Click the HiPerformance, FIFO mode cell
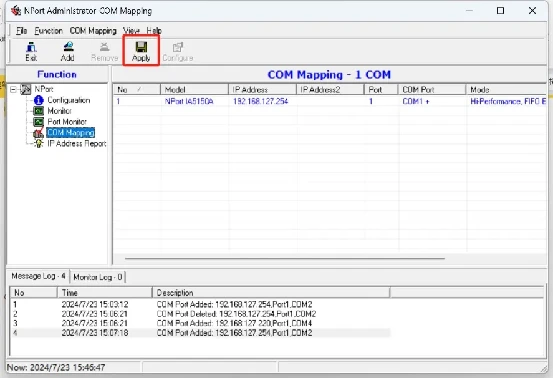Image resolution: width=554 pixels, height=380 pixels. 508,102
